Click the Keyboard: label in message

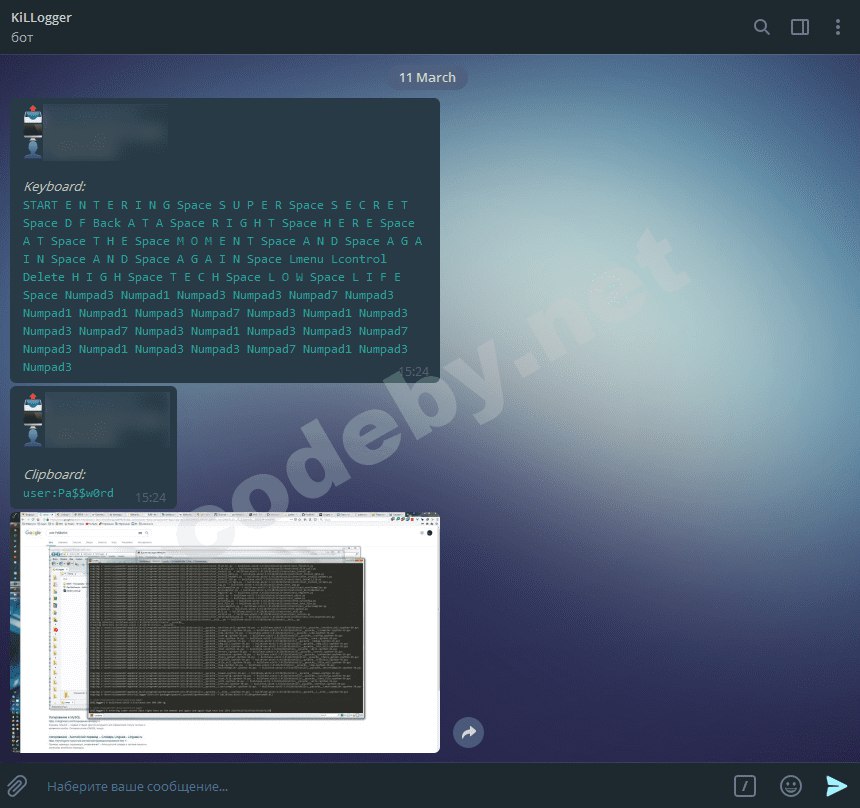pyautogui.click(x=54, y=186)
